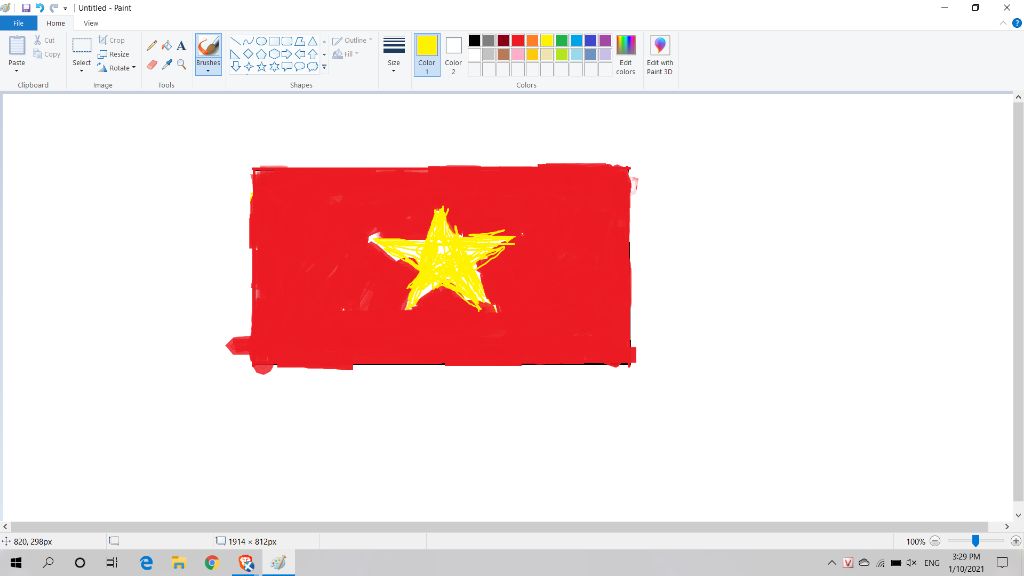Choose the Triangle shape
1024x576 pixels.
click(x=313, y=41)
